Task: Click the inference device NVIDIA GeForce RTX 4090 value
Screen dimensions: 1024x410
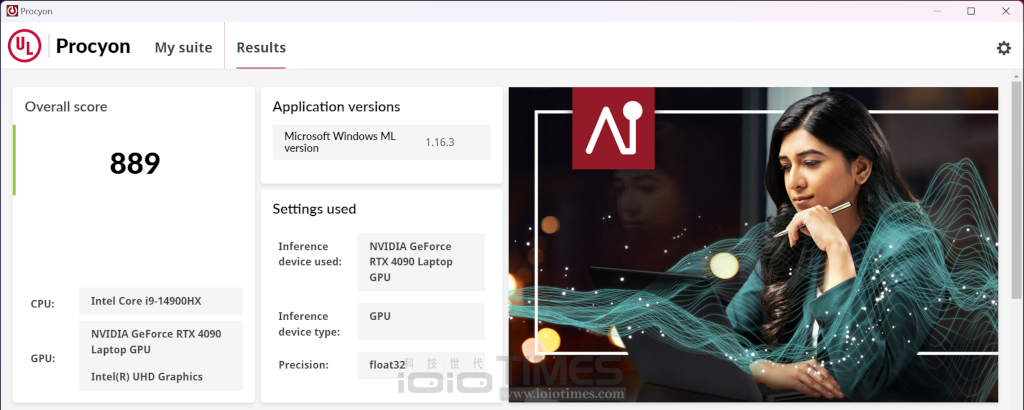Action: [x=421, y=262]
